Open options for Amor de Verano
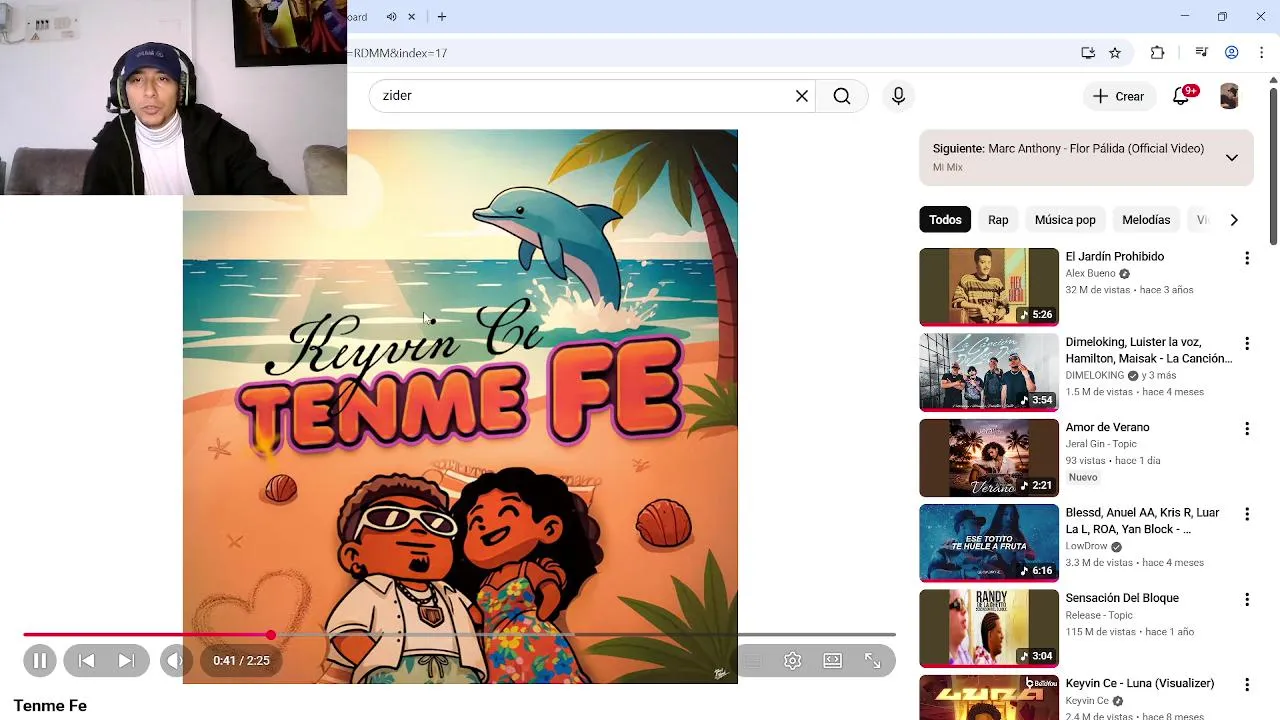1280x720 pixels. (1246, 429)
